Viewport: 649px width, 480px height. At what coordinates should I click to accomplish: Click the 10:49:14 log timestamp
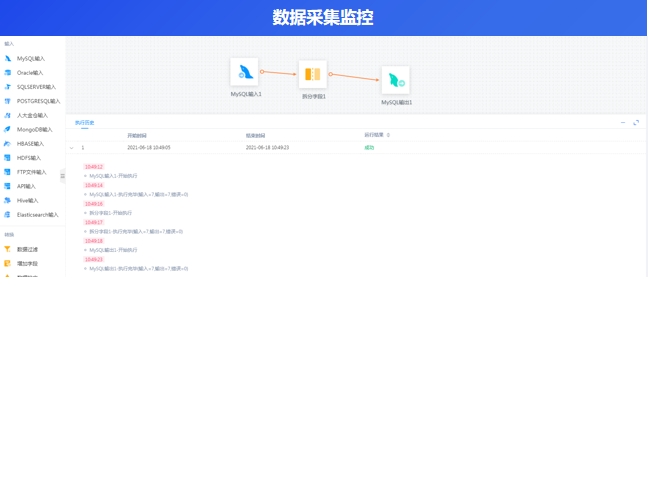pyautogui.click(x=94, y=185)
